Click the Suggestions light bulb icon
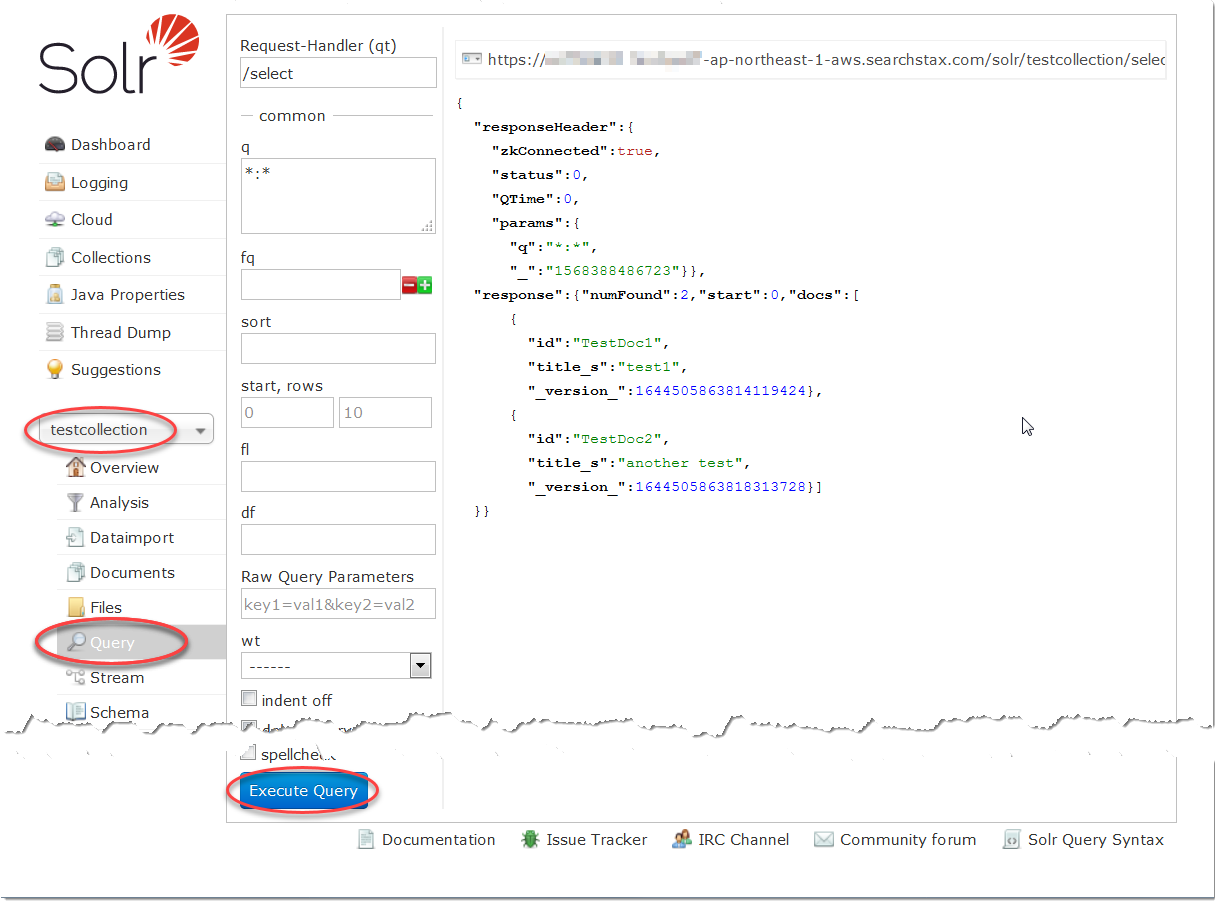1215x902 pixels. coord(55,370)
